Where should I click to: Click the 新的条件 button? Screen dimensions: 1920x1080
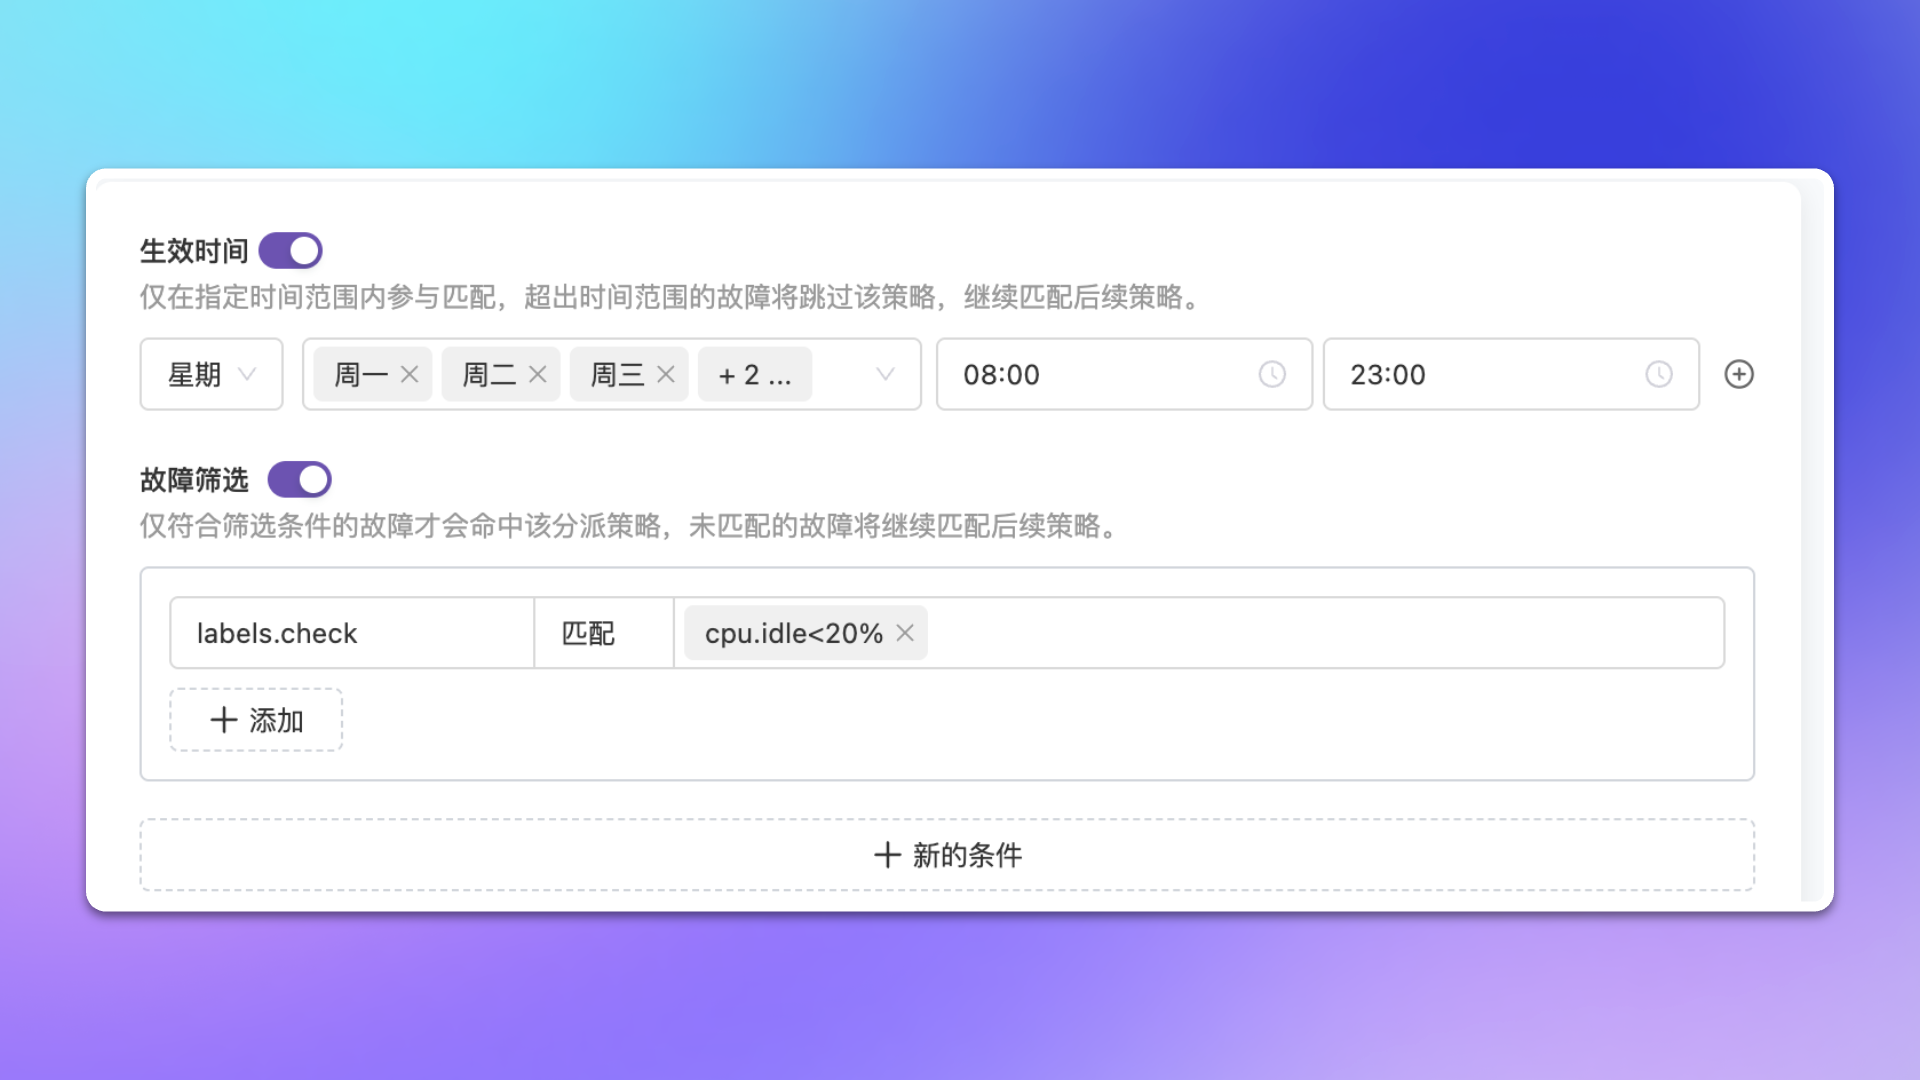click(947, 855)
